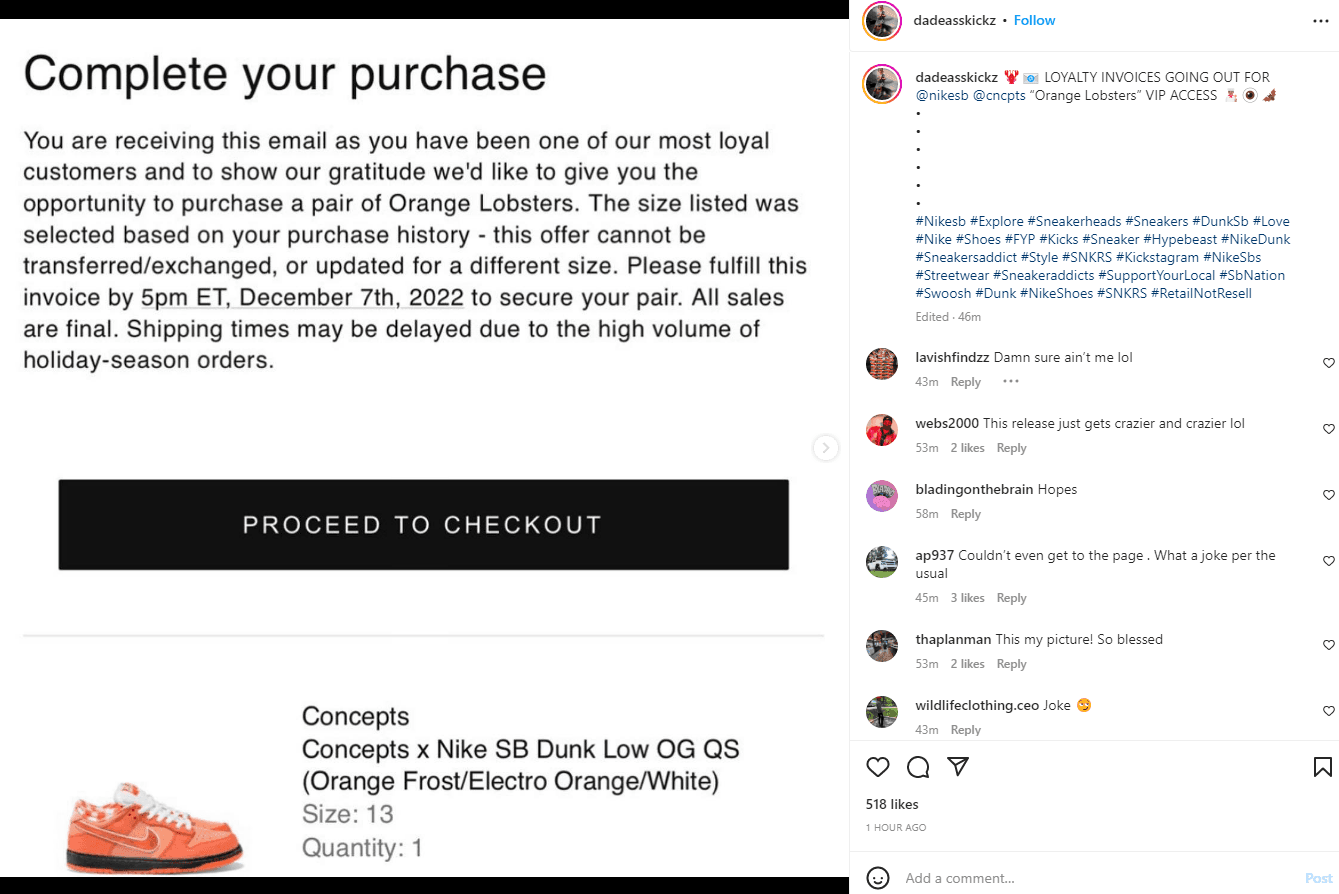Reply to bladingonthebrain's comment
The image size is (1339, 894).
[x=966, y=514]
